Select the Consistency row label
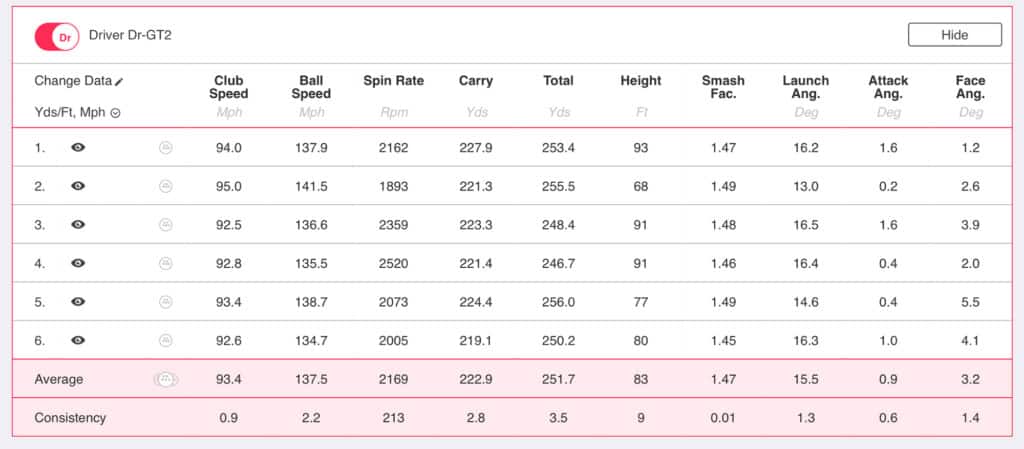The height and width of the screenshot is (449, 1024). pos(70,418)
